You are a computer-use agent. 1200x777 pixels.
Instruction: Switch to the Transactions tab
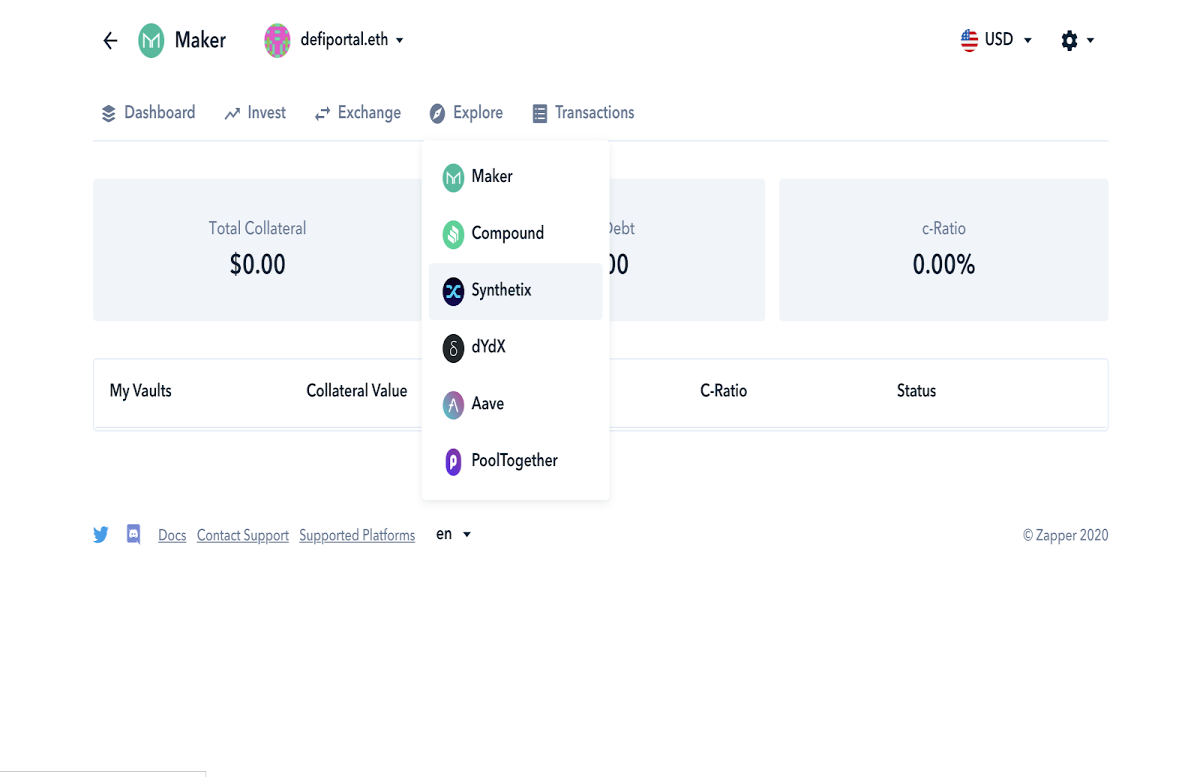[x=583, y=113]
